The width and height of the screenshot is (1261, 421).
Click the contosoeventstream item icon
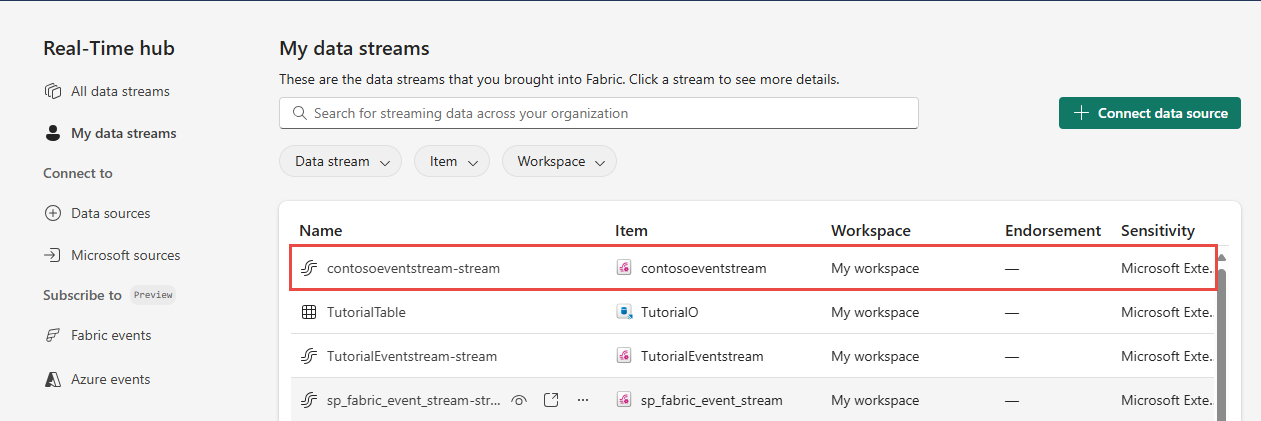625,268
